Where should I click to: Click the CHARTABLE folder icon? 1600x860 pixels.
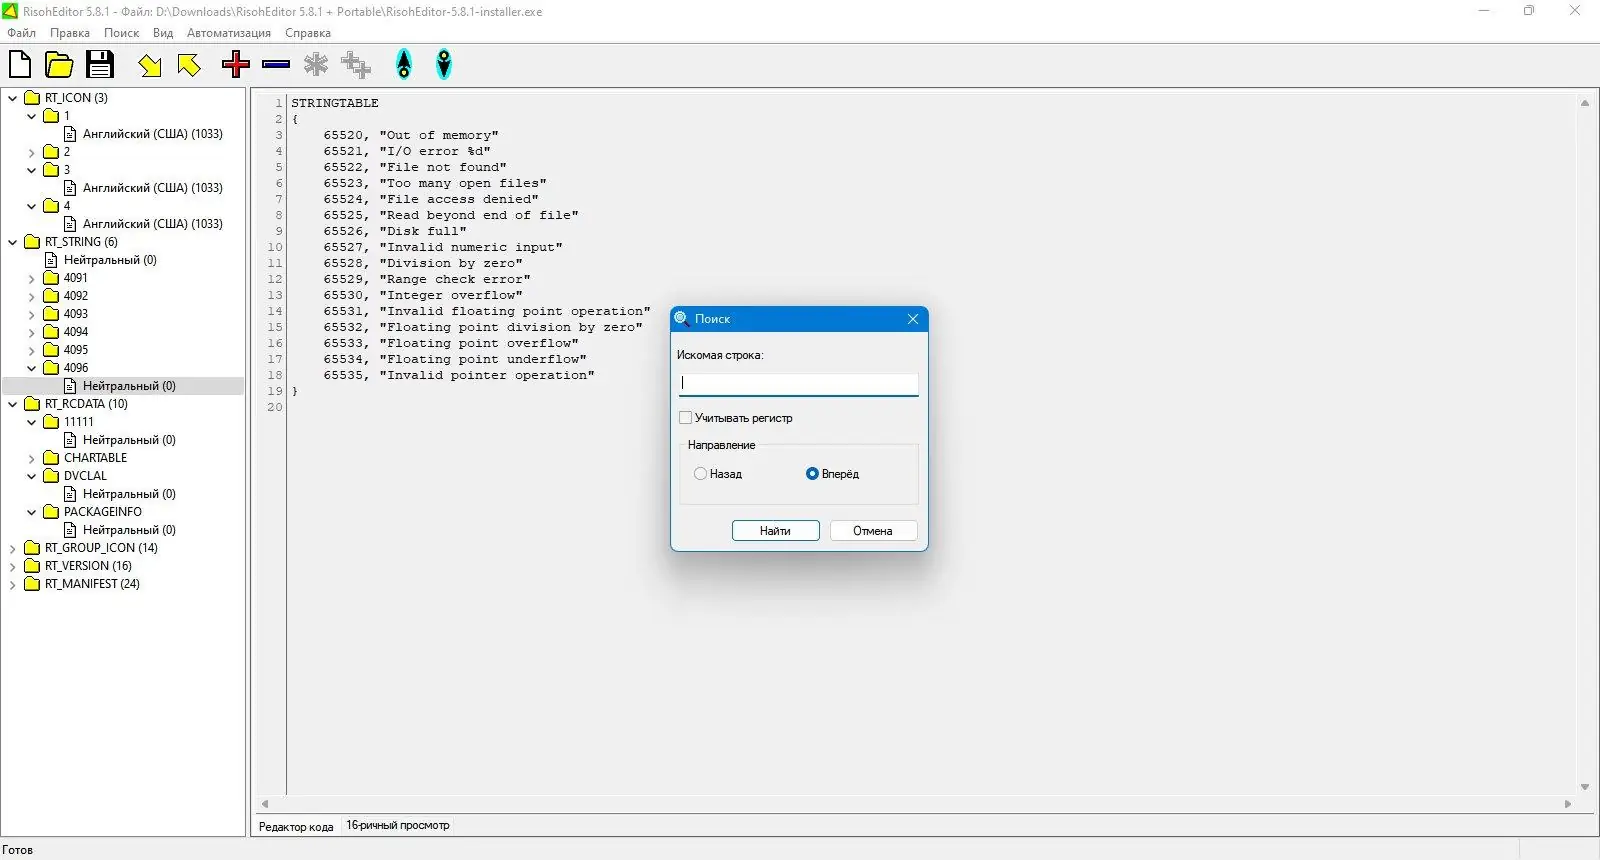[51, 458]
